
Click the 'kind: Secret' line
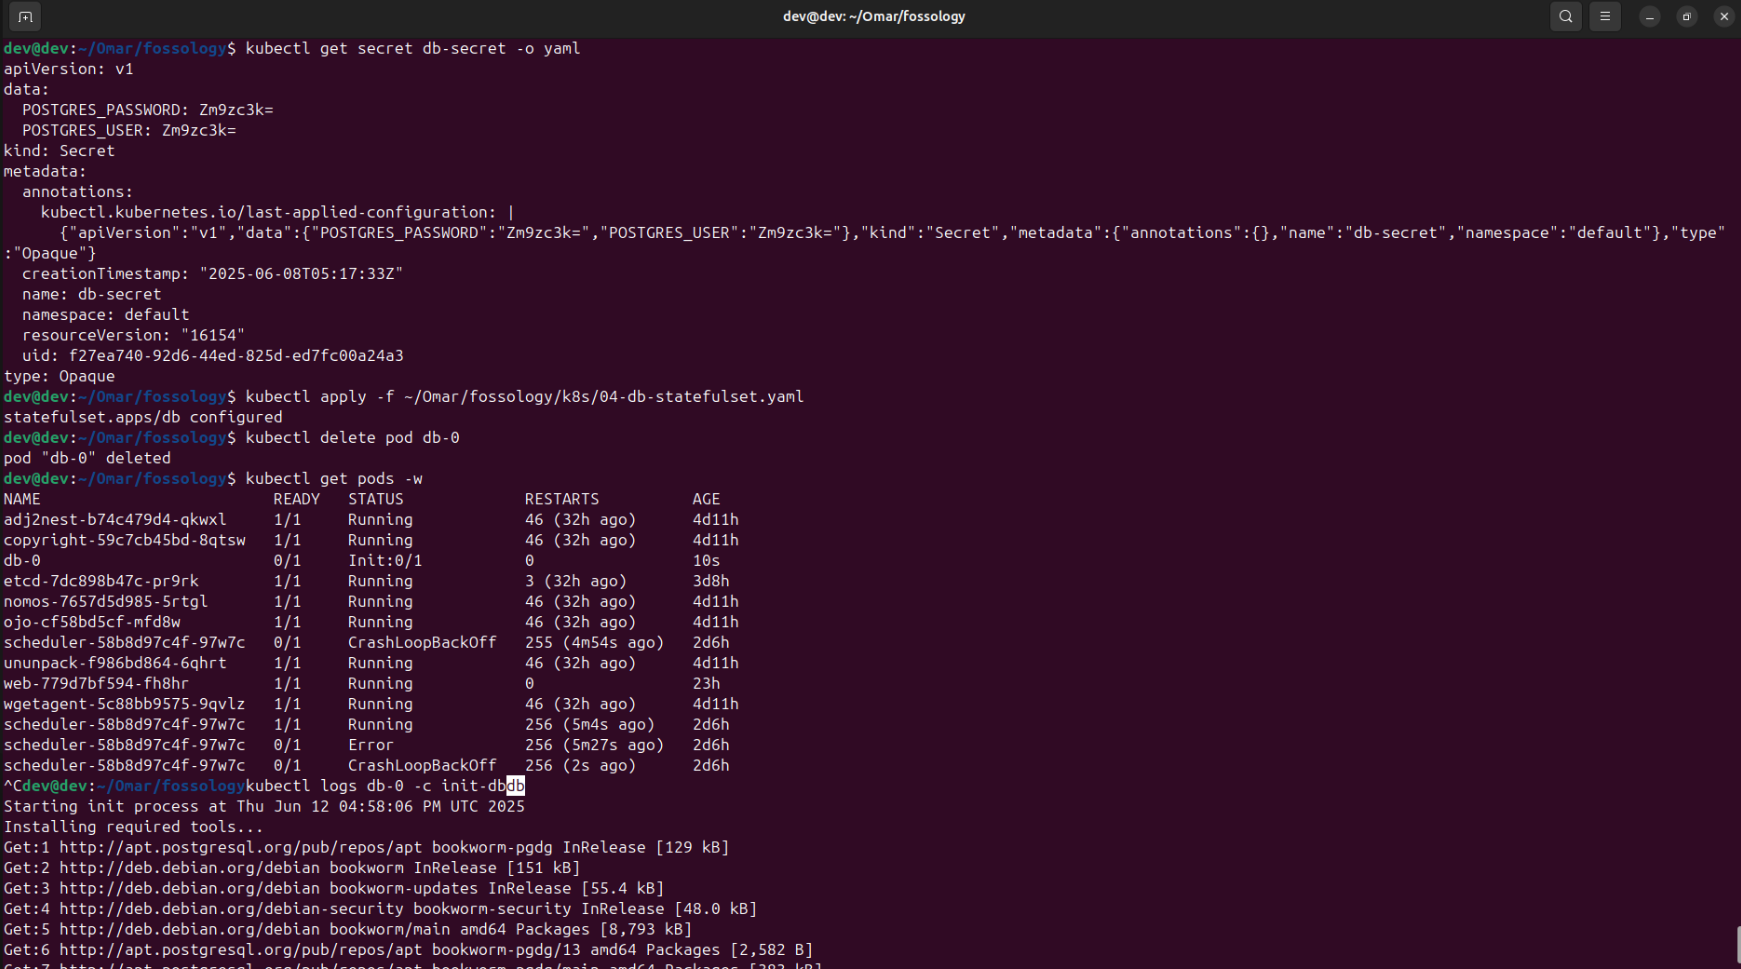[x=59, y=151]
